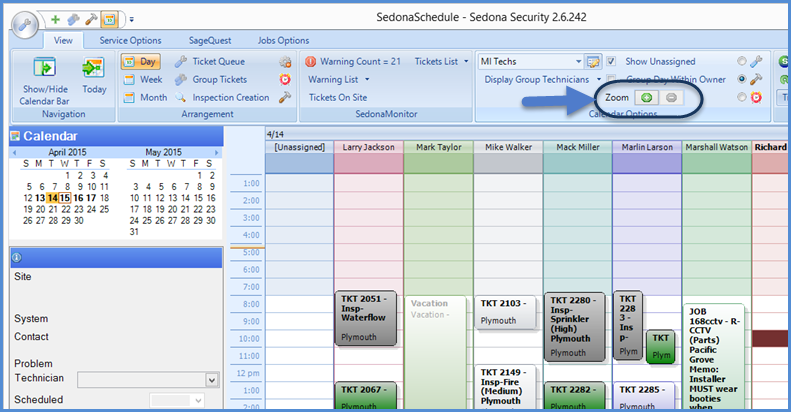Click the Ticket Queue wrench icon
Viewport: 791px width, 412px height.
[181, 62]
